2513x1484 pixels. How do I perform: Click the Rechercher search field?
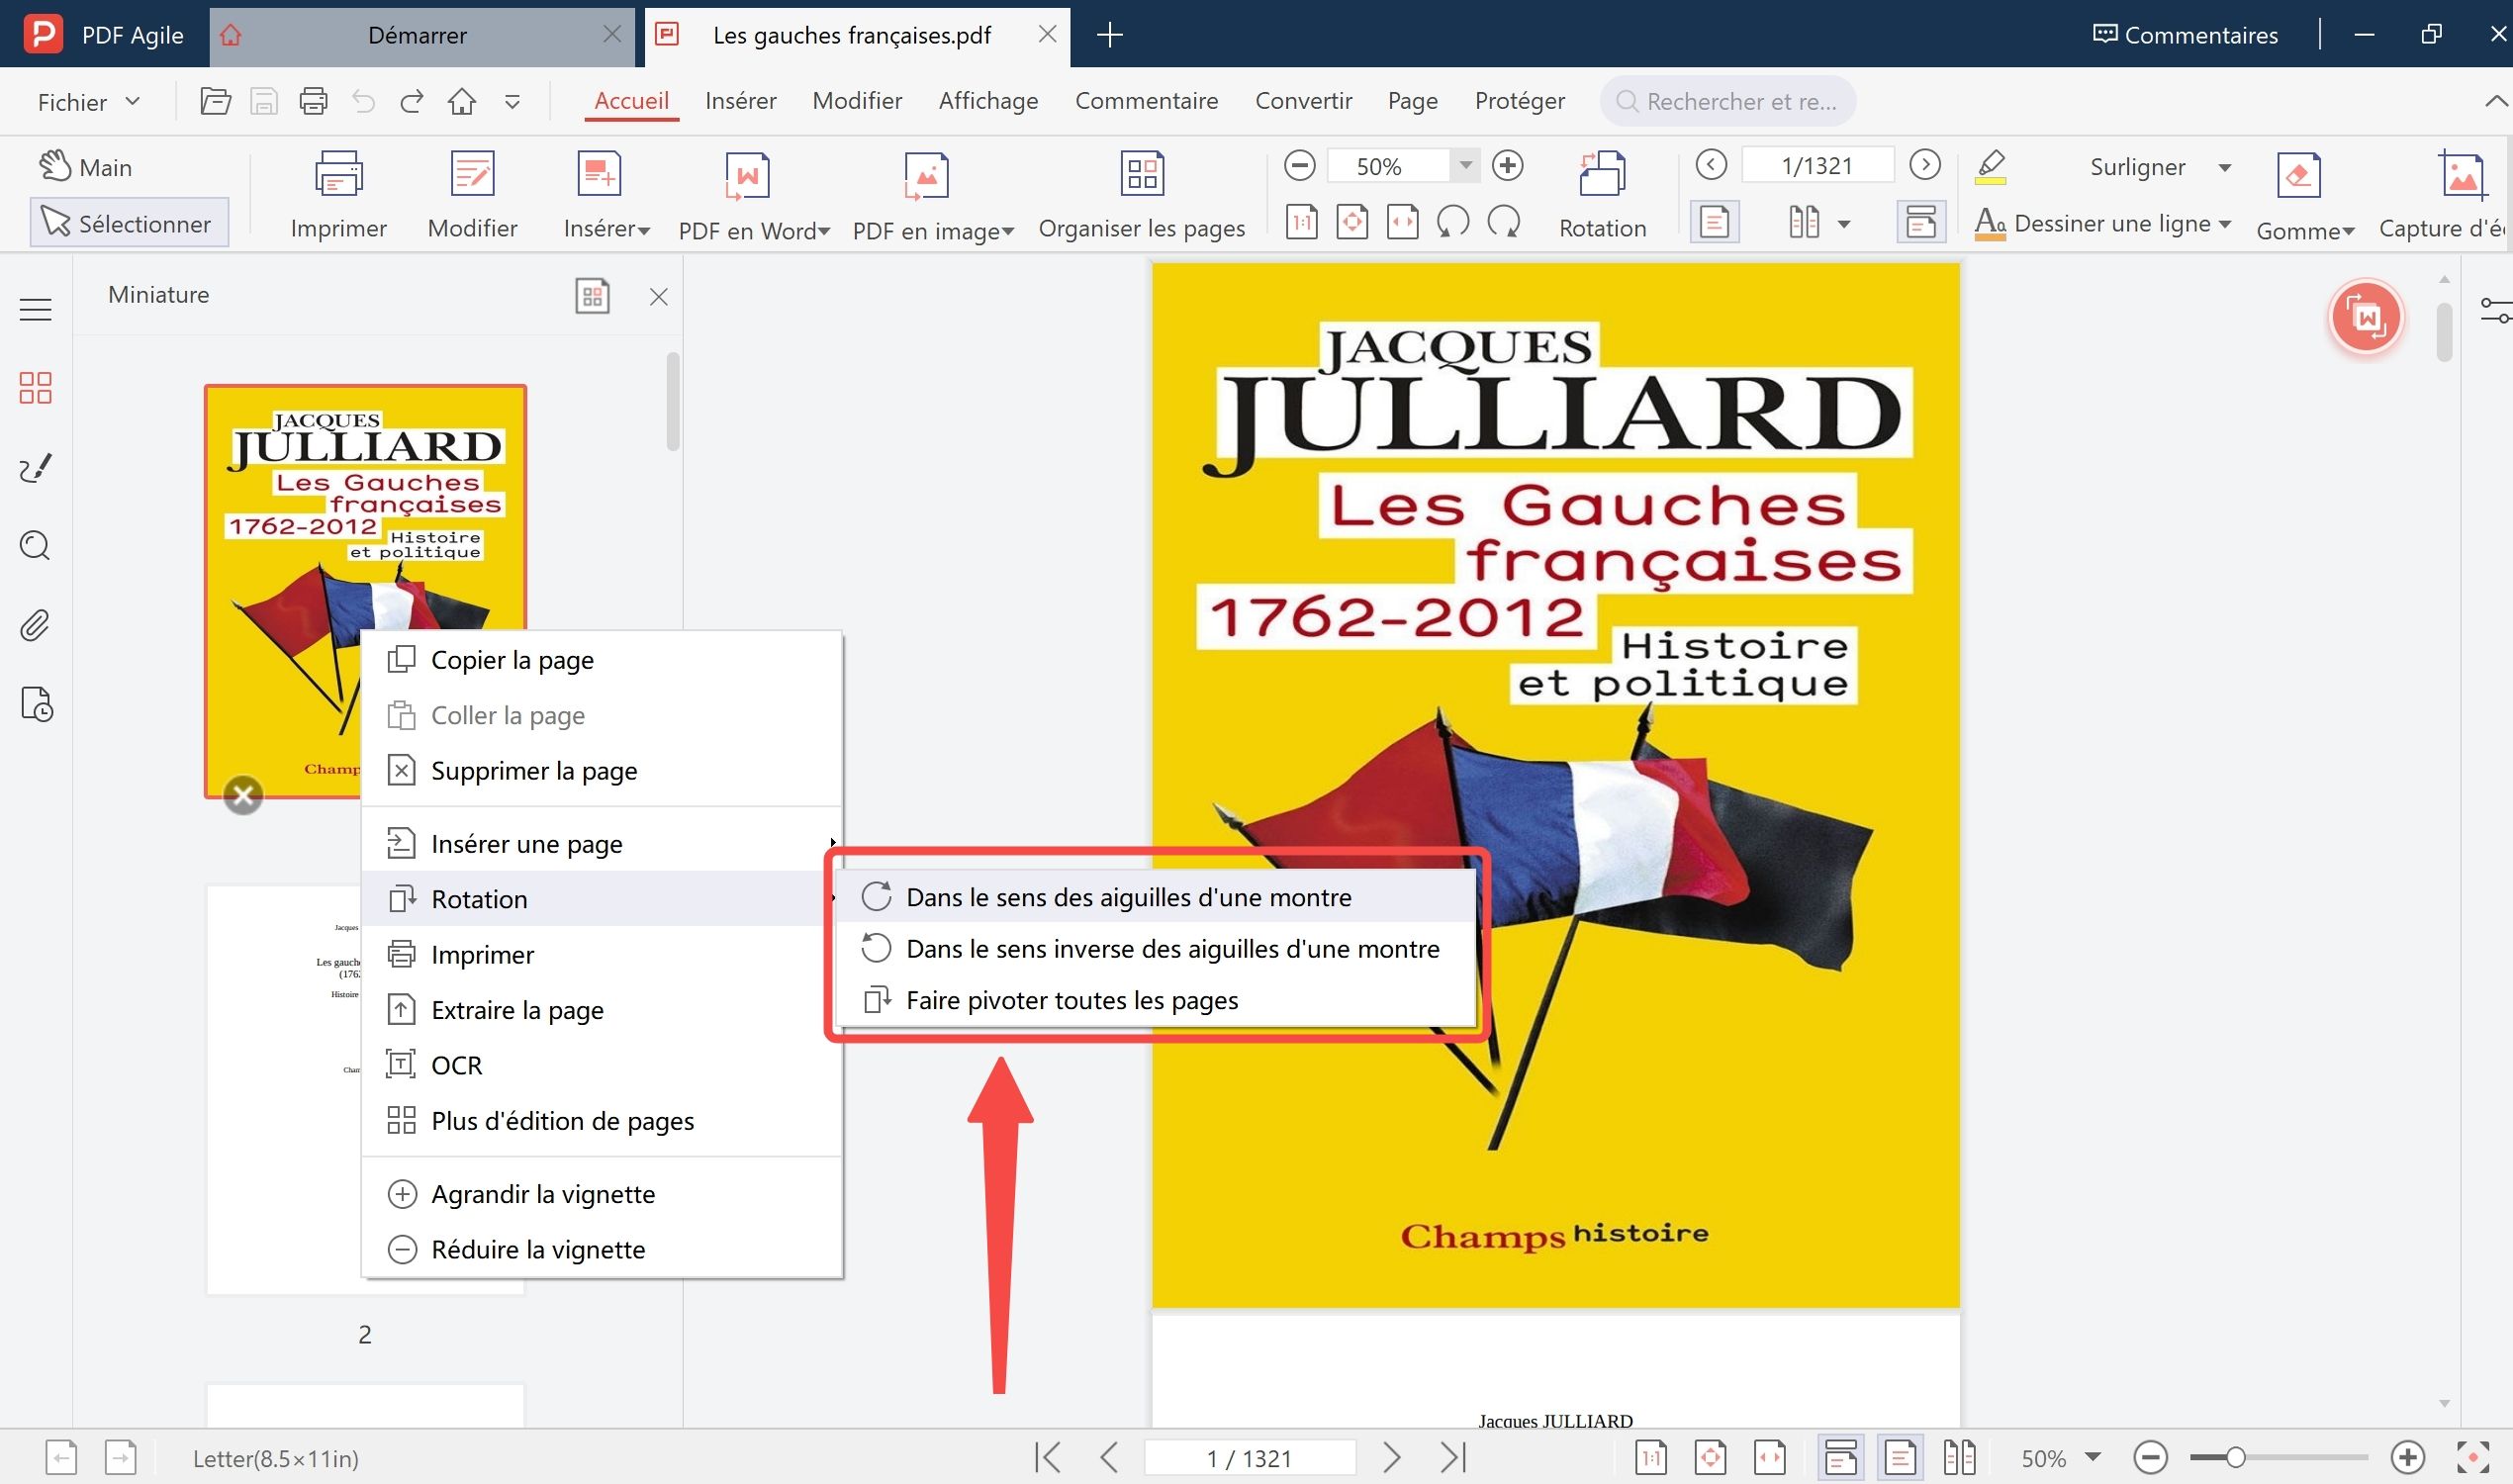(1728, 101)
